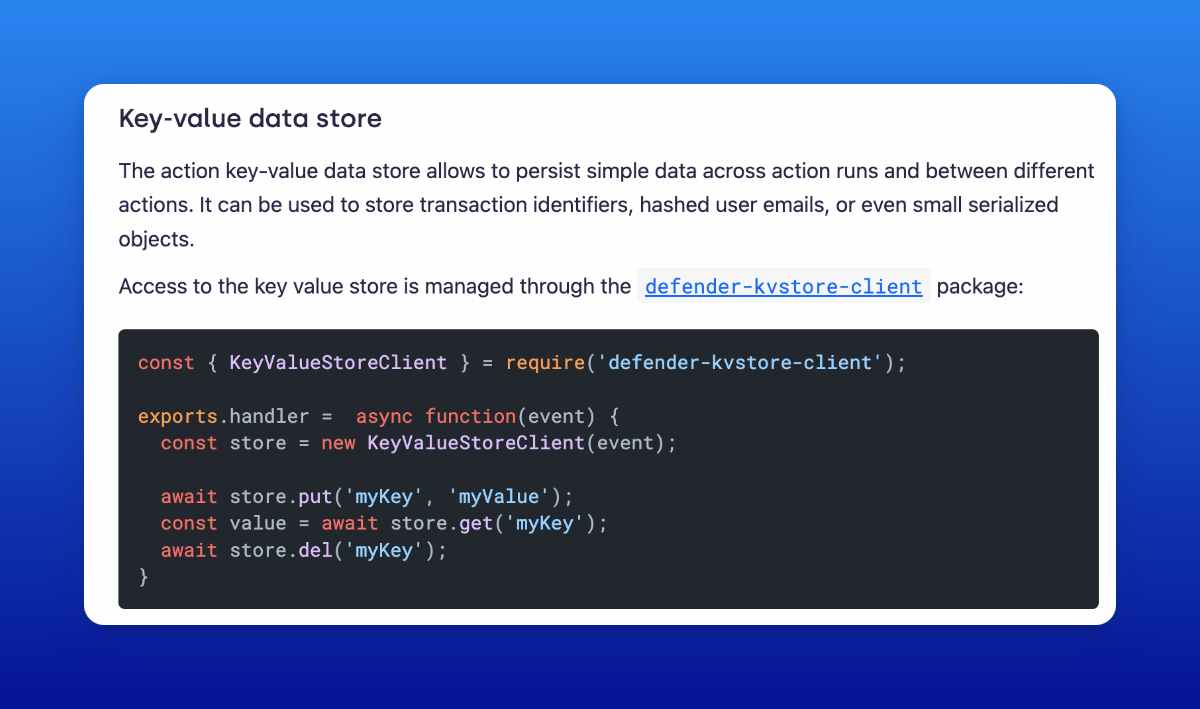Click the 'value' variable name in the code
The image size is (1200, 709).
coord(258,523)
